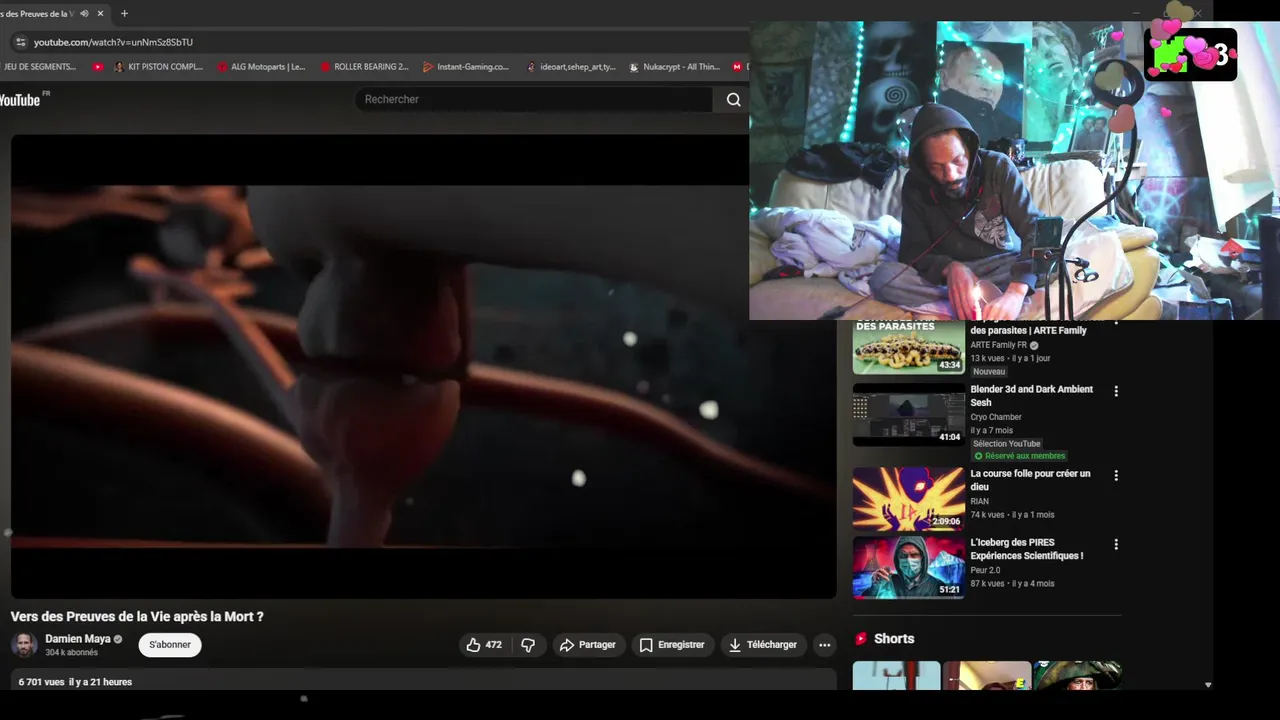Click the search magnifier button

point(733,99)
